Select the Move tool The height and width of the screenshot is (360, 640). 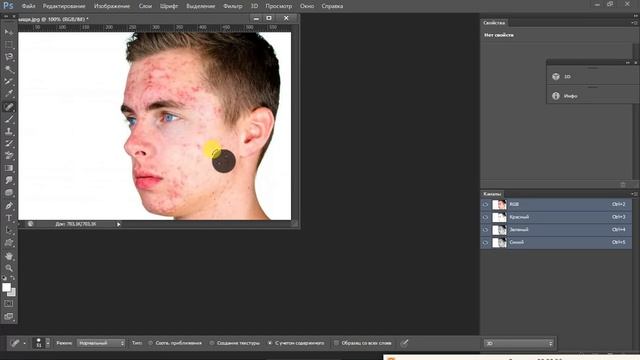coord(9,32)
